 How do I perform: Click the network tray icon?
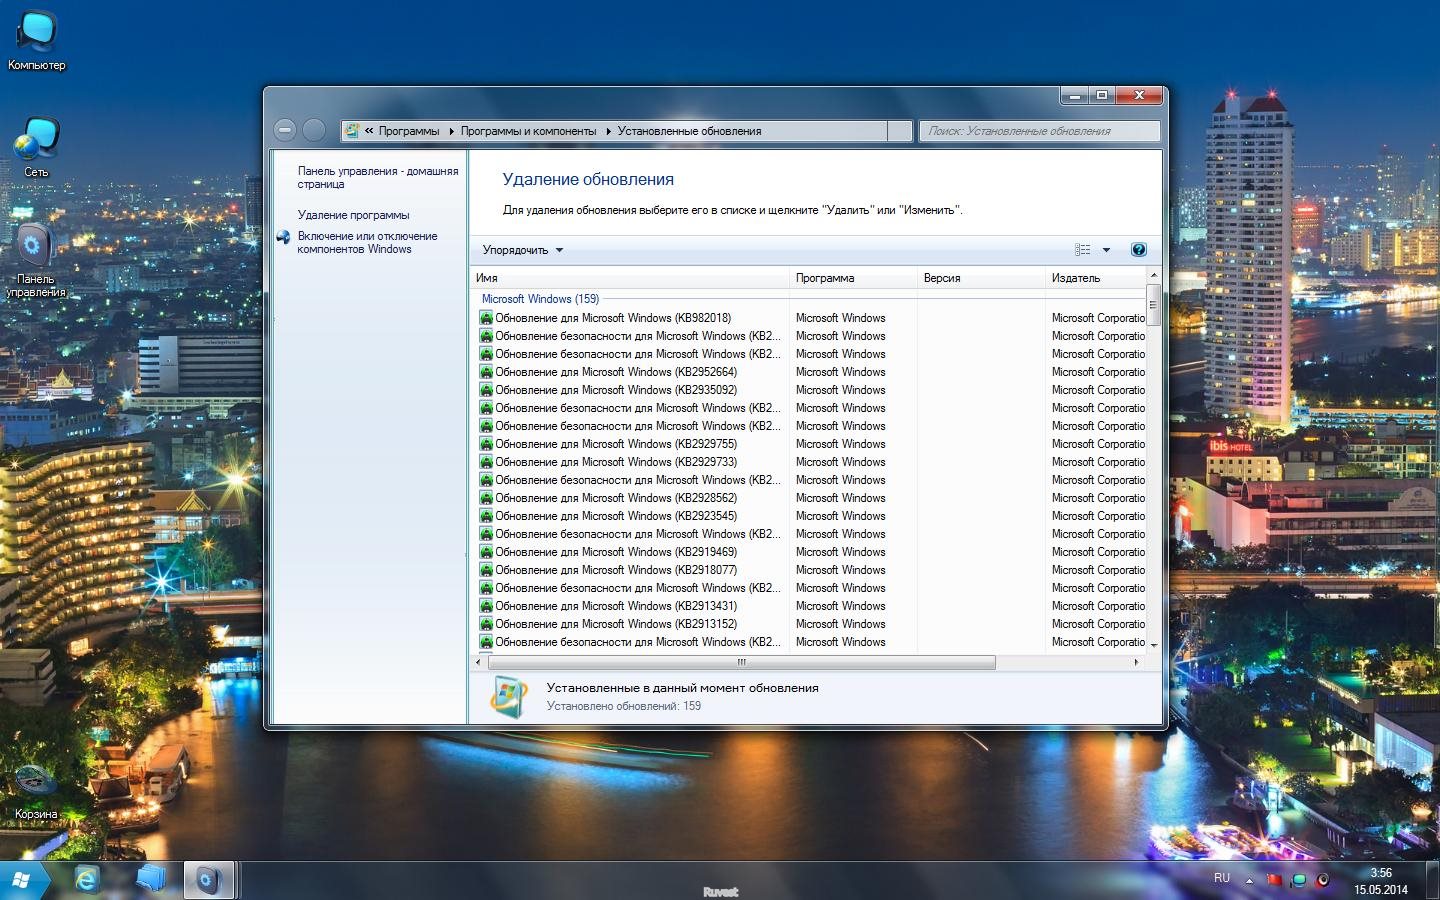pos(1299,880)
